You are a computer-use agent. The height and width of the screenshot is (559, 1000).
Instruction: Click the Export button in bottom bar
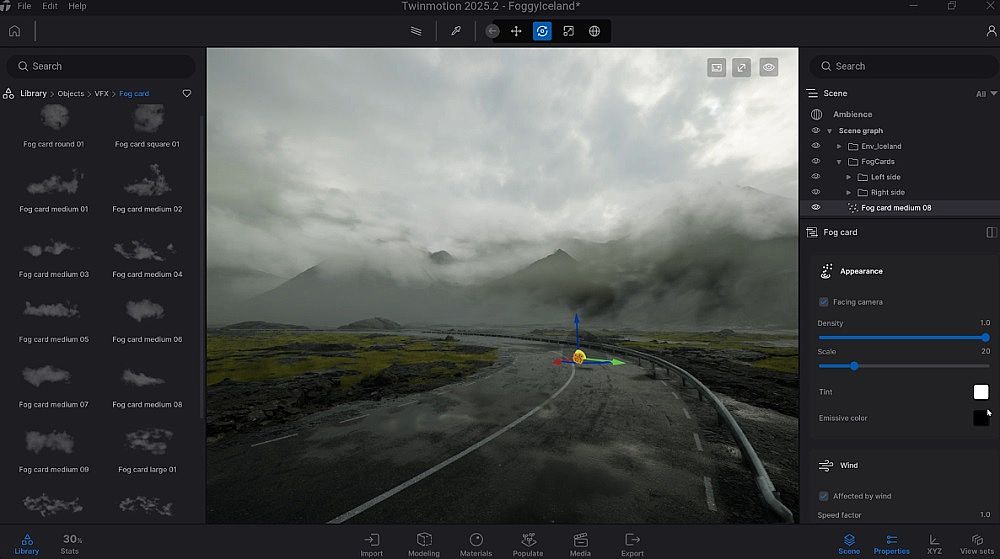tap(632, 543)
